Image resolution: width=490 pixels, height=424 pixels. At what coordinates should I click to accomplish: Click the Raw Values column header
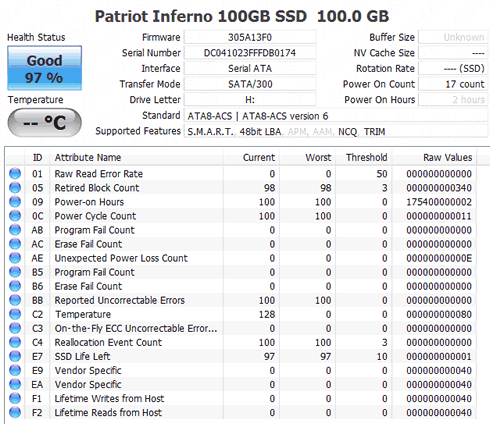click(x=434, y=157)
